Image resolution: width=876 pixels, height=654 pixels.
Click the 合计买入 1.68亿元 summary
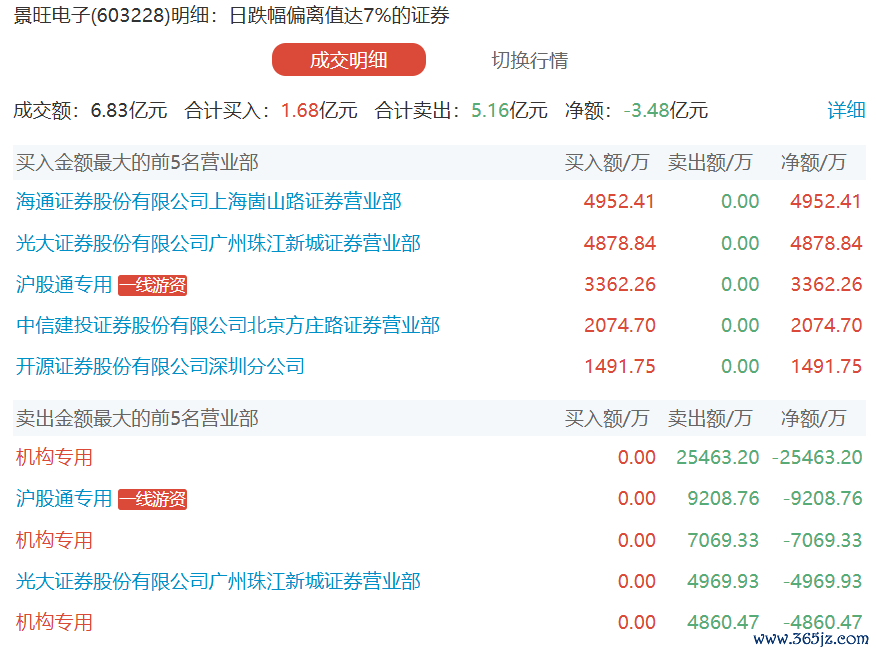pos(271,110)
